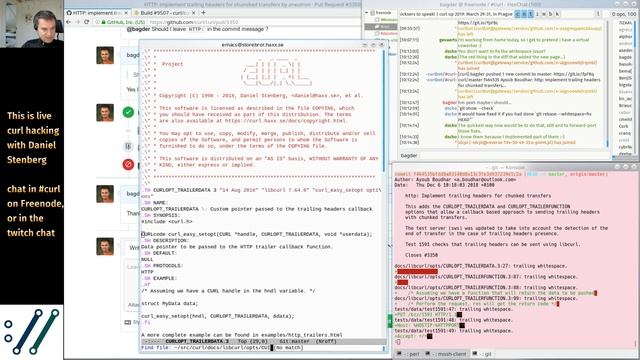This screenshot has width=640, height=360.
Task: Switch to the 'HTTP: implement' GitHub tab
Action: [97, 13]
